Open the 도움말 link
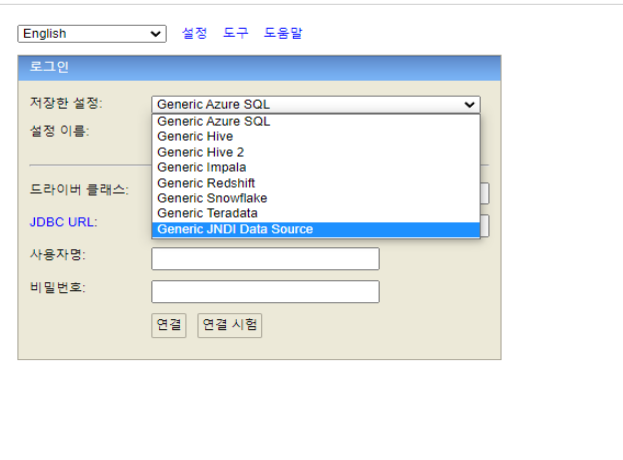Viewport: 623px width, 460px height. [x=283, y=33]
